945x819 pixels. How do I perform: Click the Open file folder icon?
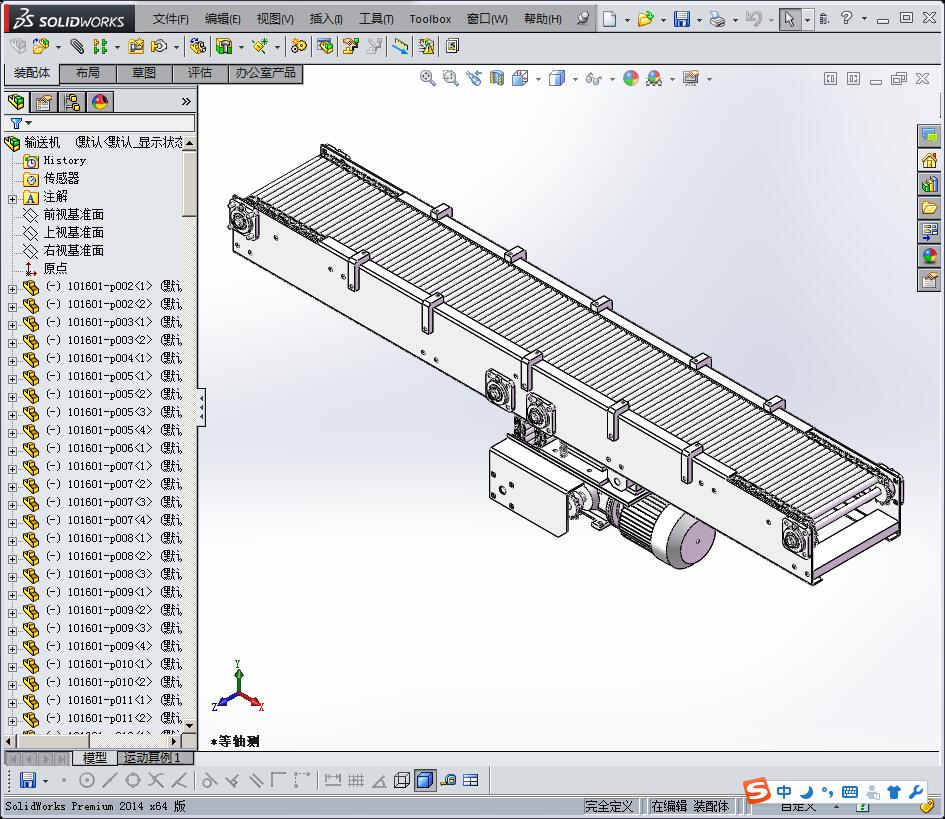pyautogui.click(x=645, y=19)
